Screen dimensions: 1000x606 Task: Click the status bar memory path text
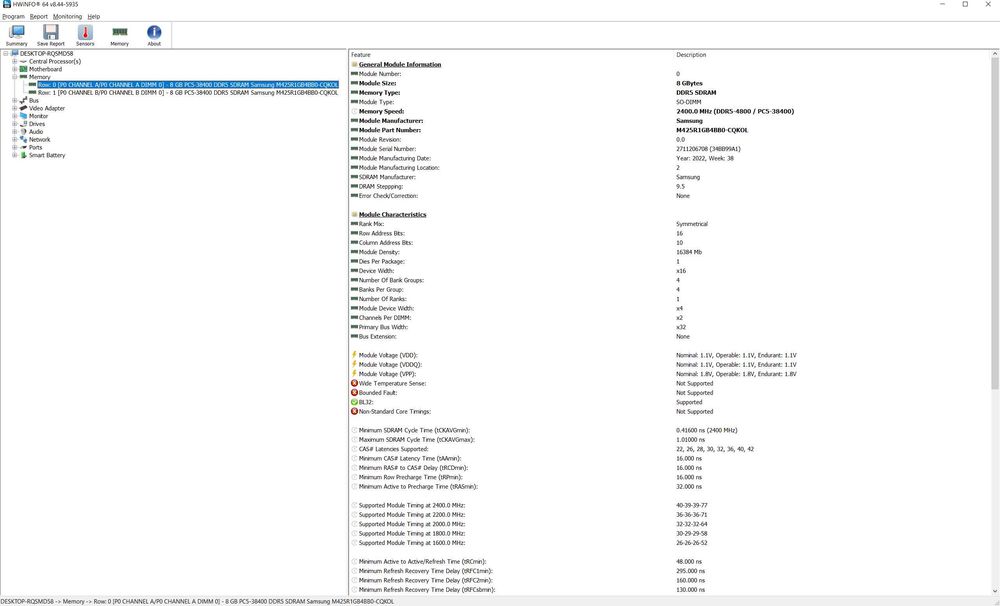pos(197,602)
